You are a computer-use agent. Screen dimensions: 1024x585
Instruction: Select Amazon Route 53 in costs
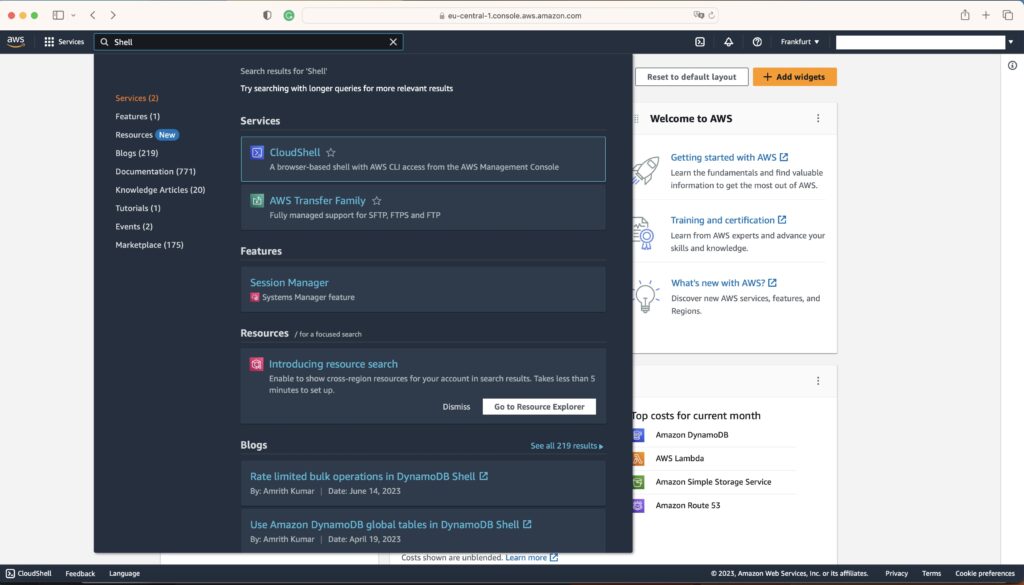click(x=688, y=505)
